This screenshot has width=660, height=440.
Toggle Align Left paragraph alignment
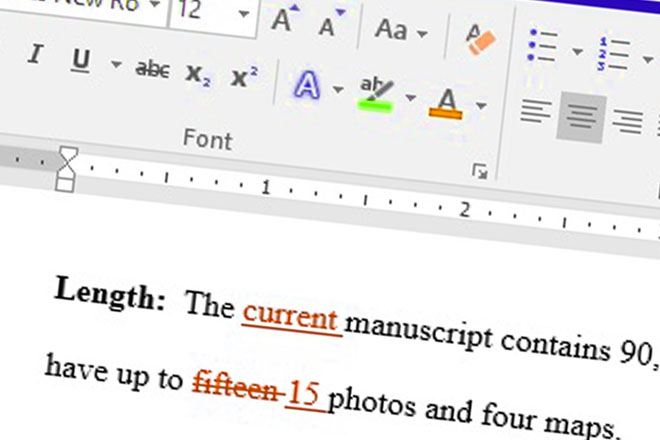coord(537,111)
